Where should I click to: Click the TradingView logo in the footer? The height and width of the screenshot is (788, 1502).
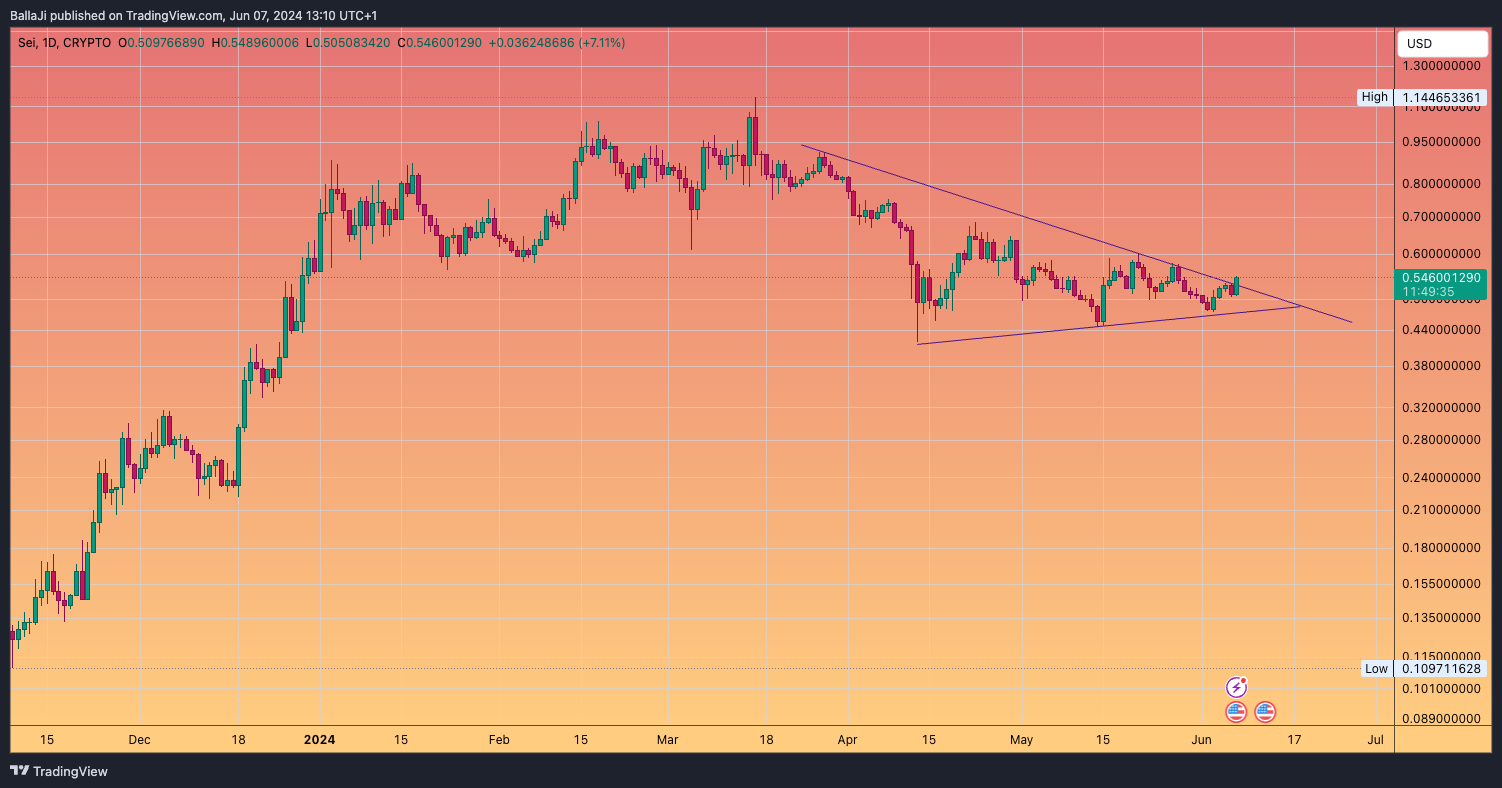click(x=58, y=771)
